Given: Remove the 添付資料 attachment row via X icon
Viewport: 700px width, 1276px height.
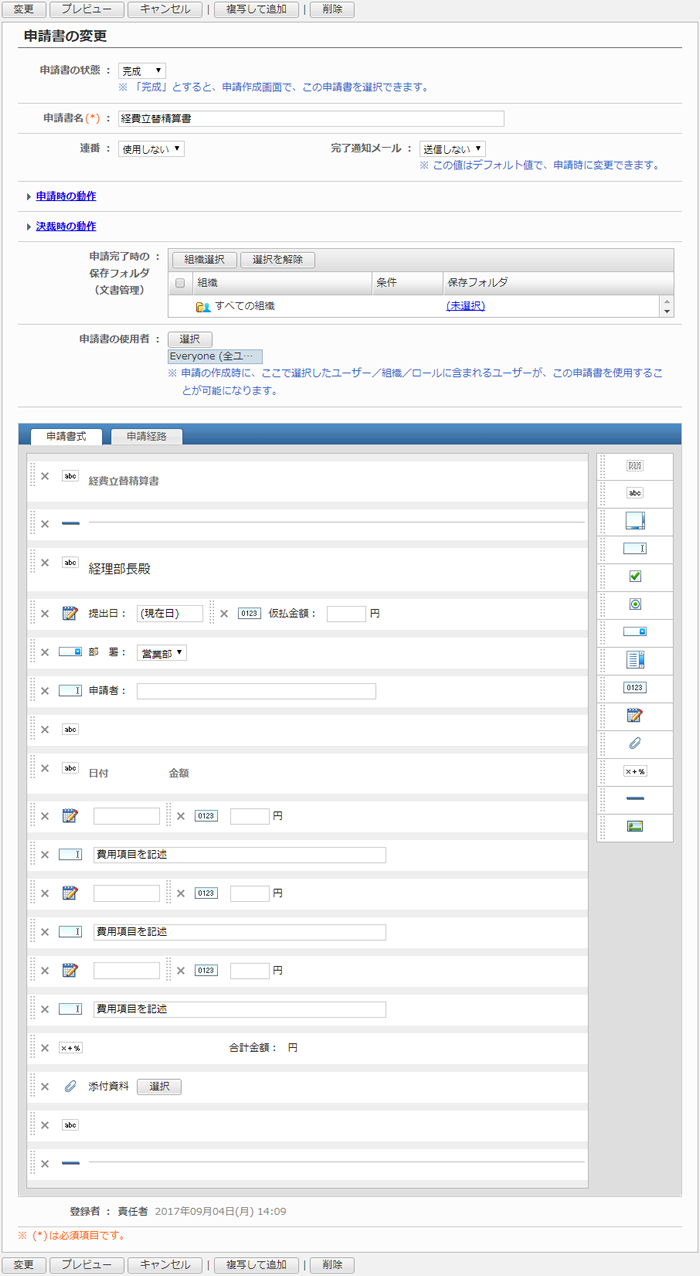Looking at the screenshot, I should coord(44,1086).
